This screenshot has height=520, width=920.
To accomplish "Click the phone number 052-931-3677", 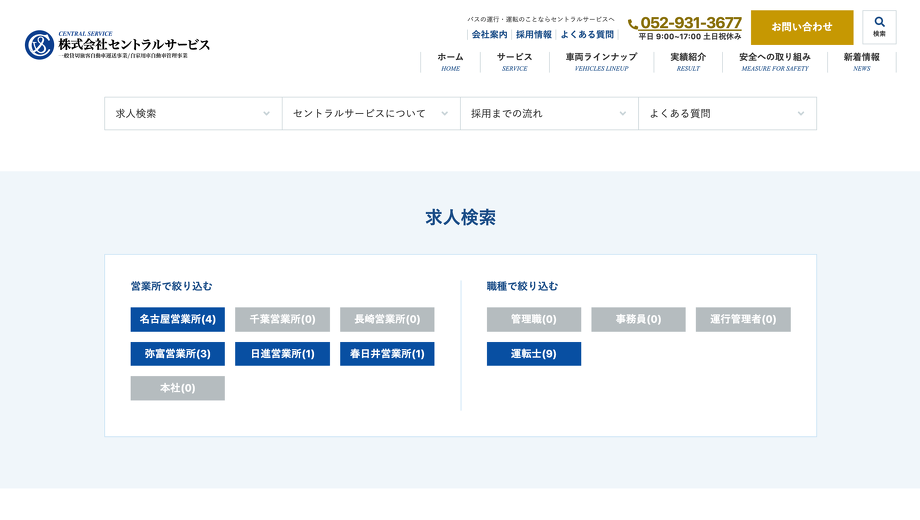I will point(690,23).
